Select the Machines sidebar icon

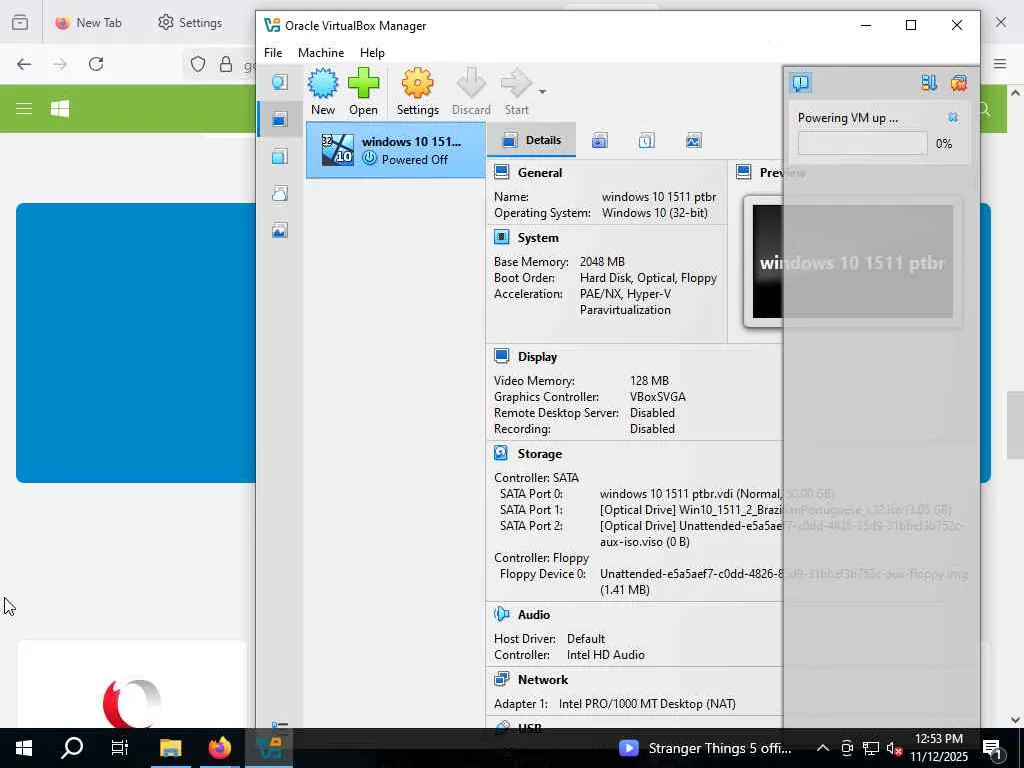click(x=280, y=119)
